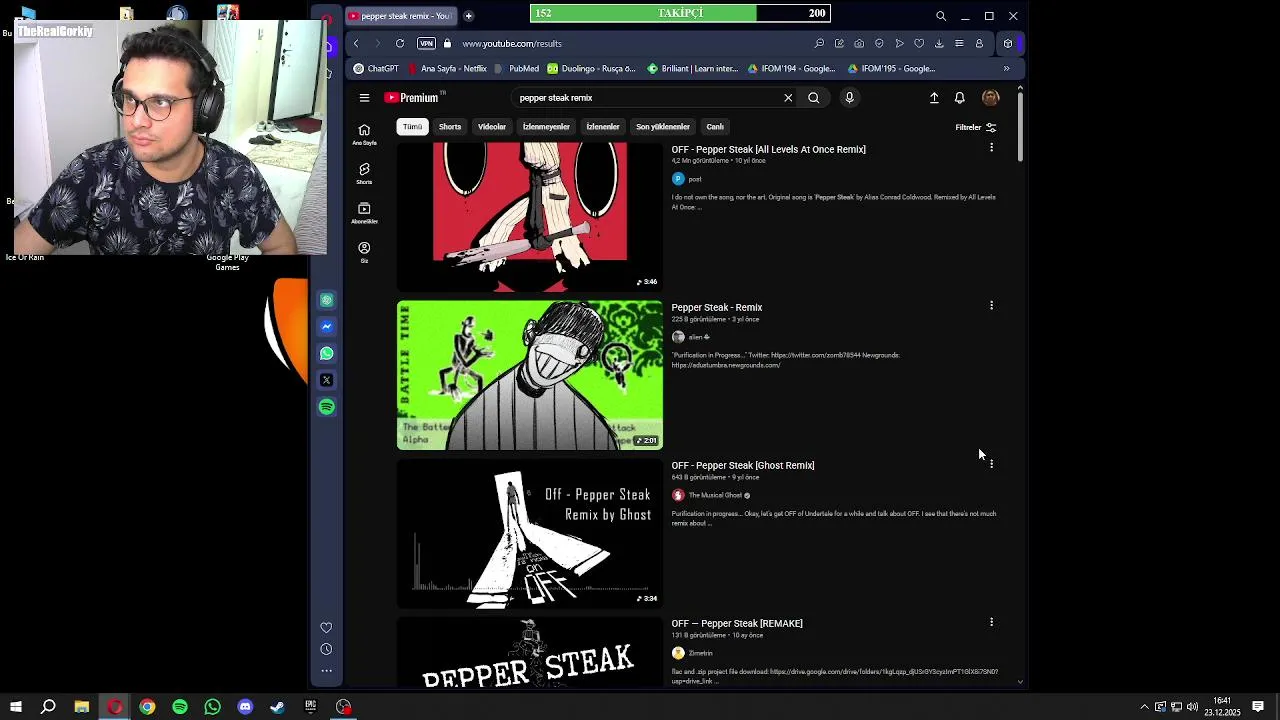Open Opera easy setup menu icon
The image size is (1280, 720).
[x=959, y=43]
